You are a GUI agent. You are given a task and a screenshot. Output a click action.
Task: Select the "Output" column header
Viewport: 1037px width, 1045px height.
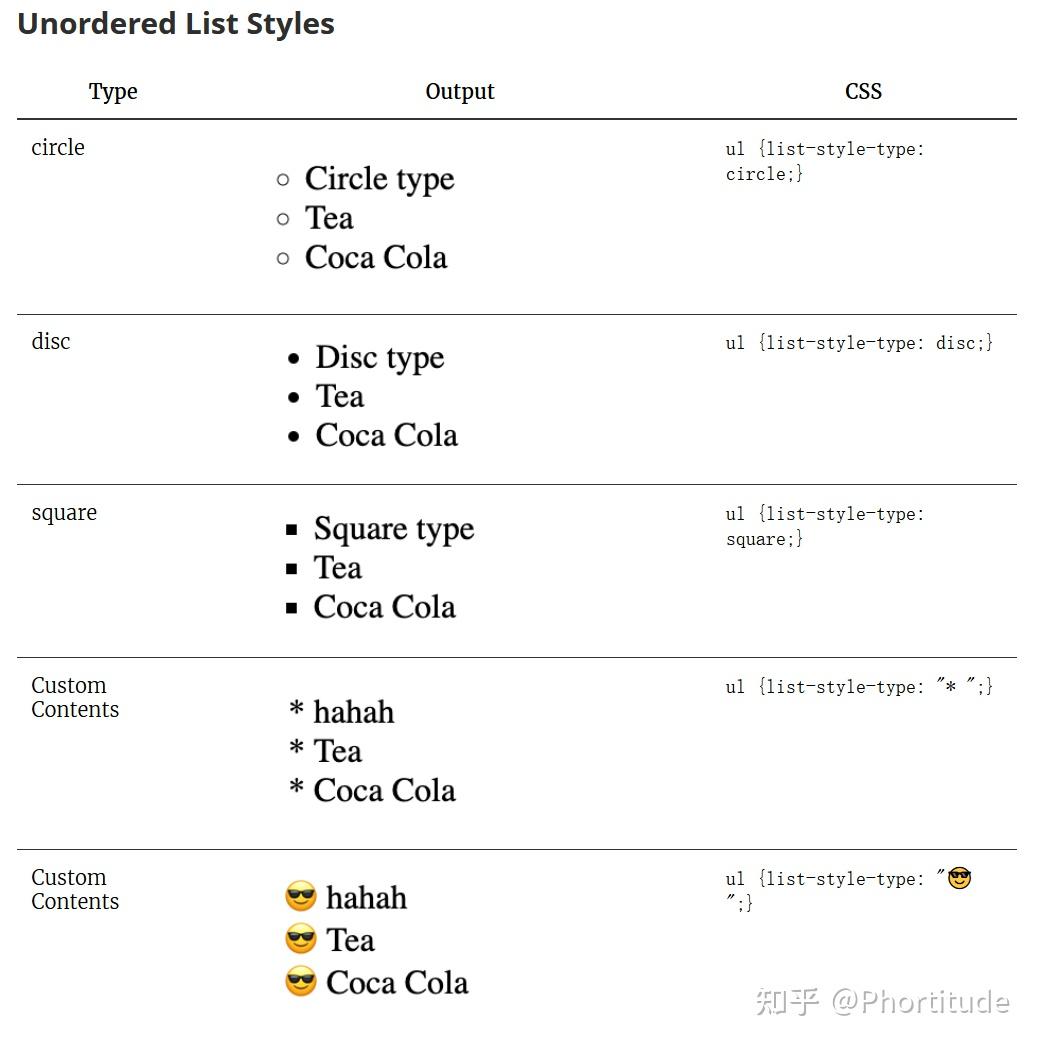pos(460,92)
